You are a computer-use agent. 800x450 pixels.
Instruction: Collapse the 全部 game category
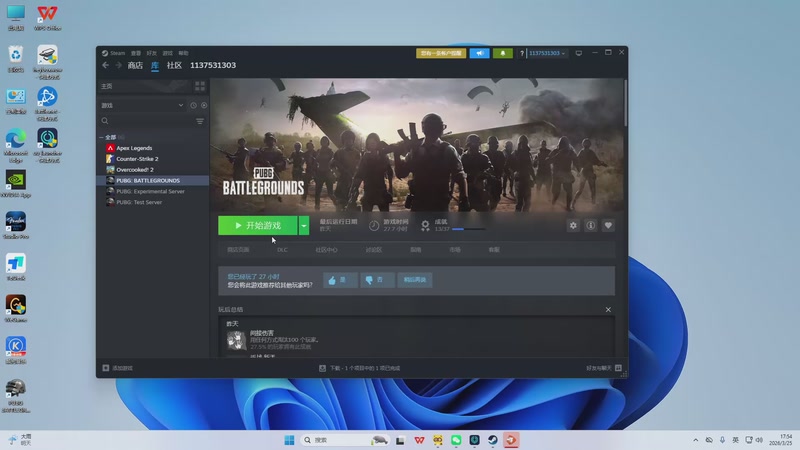point(102,137)
